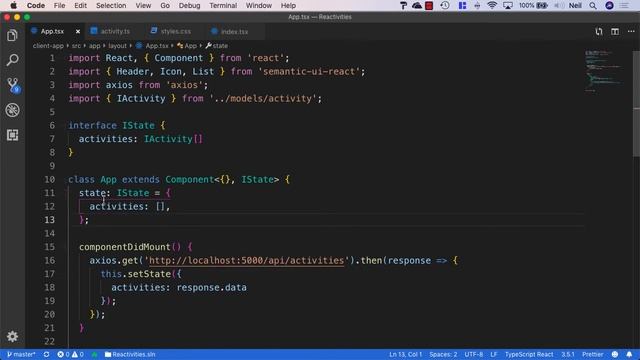Change indentation via Spaces: 2
The width and height of the screenshot is (640, 360).
pyautogui.click(x=443, y=354)
